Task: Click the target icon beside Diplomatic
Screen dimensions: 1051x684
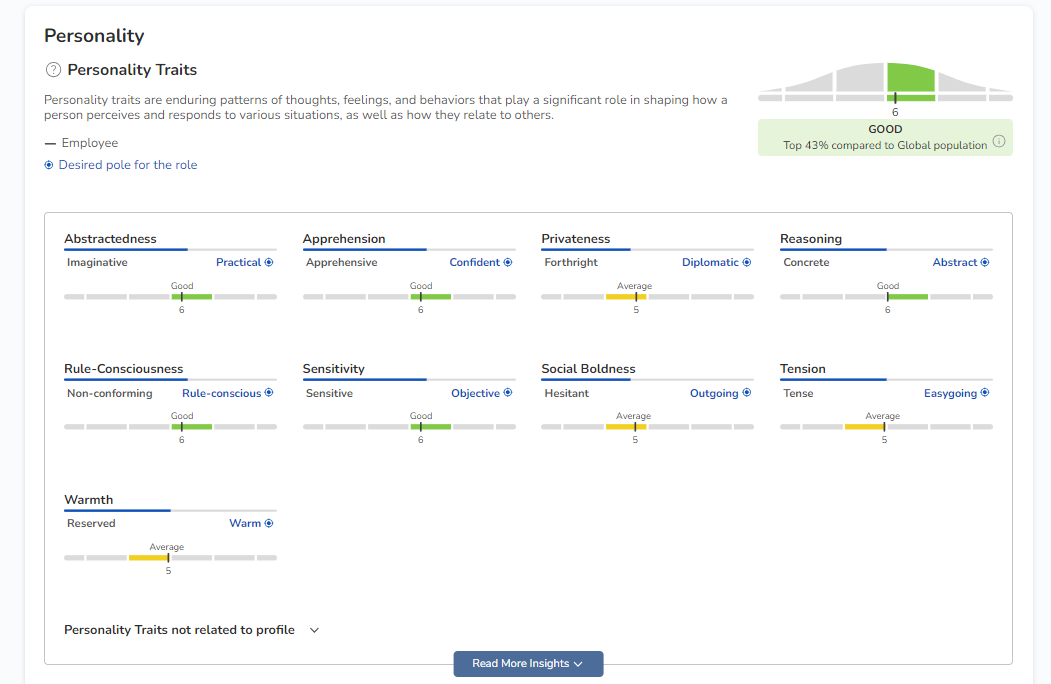Action: click(747, 263)
